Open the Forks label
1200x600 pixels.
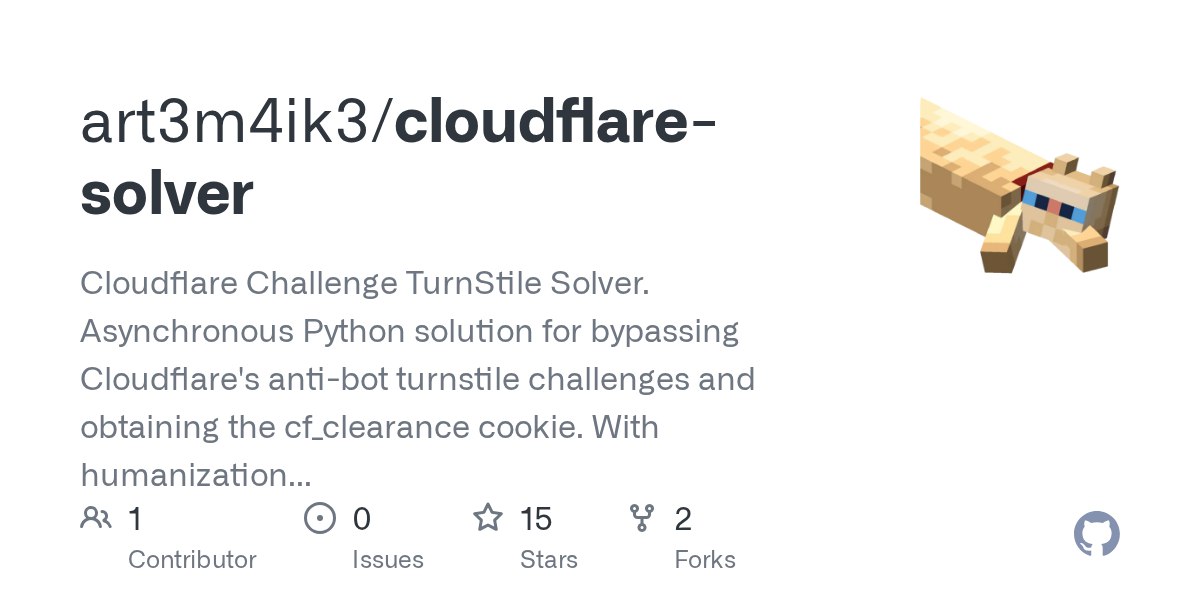[x=705, y=559]
